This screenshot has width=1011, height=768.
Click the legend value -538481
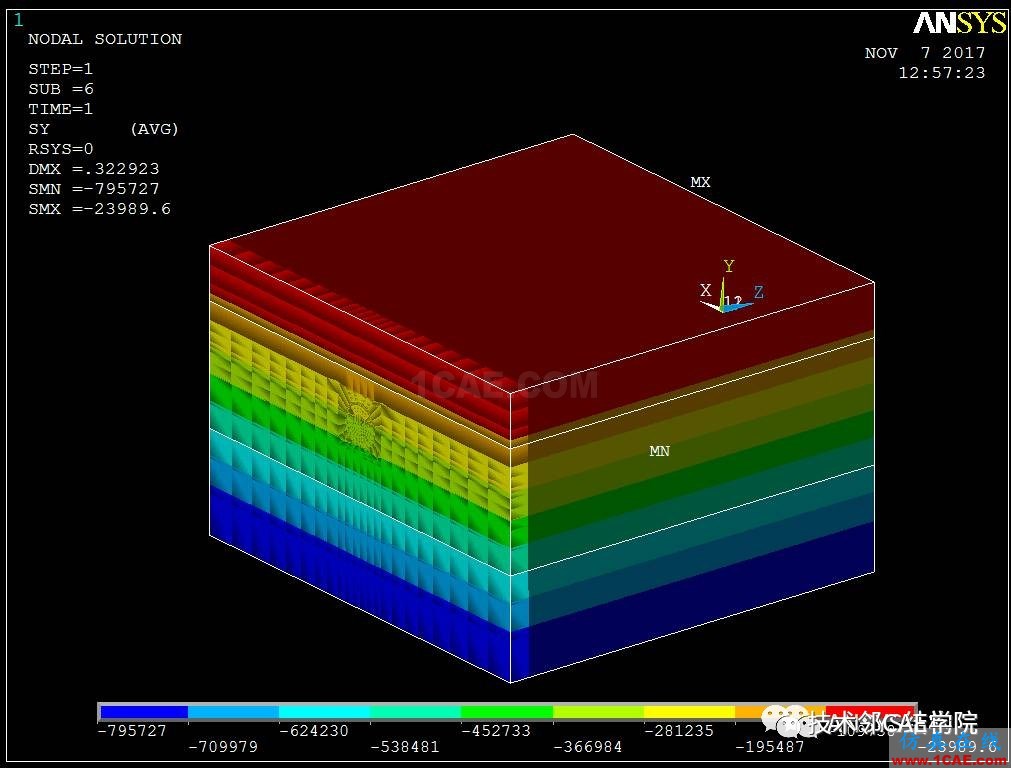405,747
